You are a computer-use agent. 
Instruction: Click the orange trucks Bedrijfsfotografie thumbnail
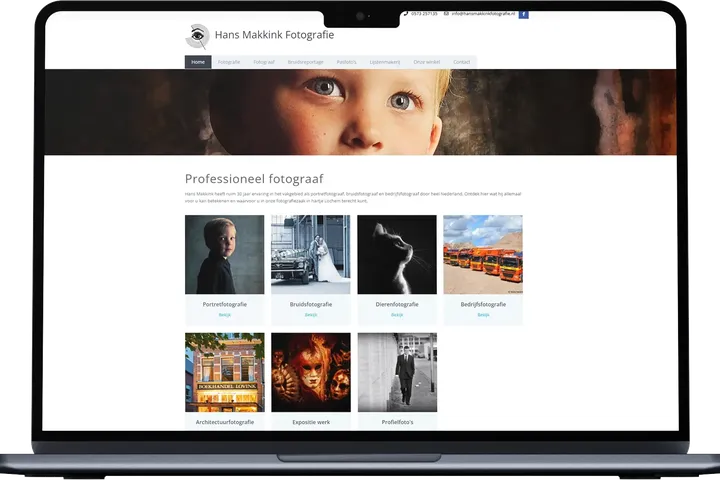tap(483, 254)
